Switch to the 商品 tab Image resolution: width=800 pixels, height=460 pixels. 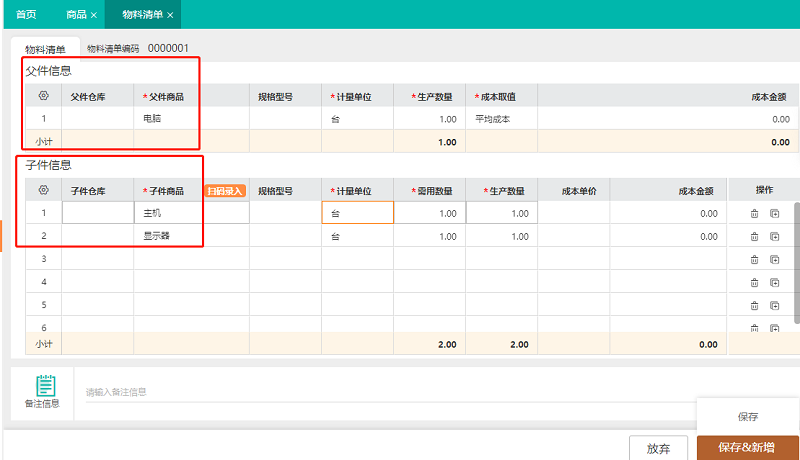tap(75, 15)
